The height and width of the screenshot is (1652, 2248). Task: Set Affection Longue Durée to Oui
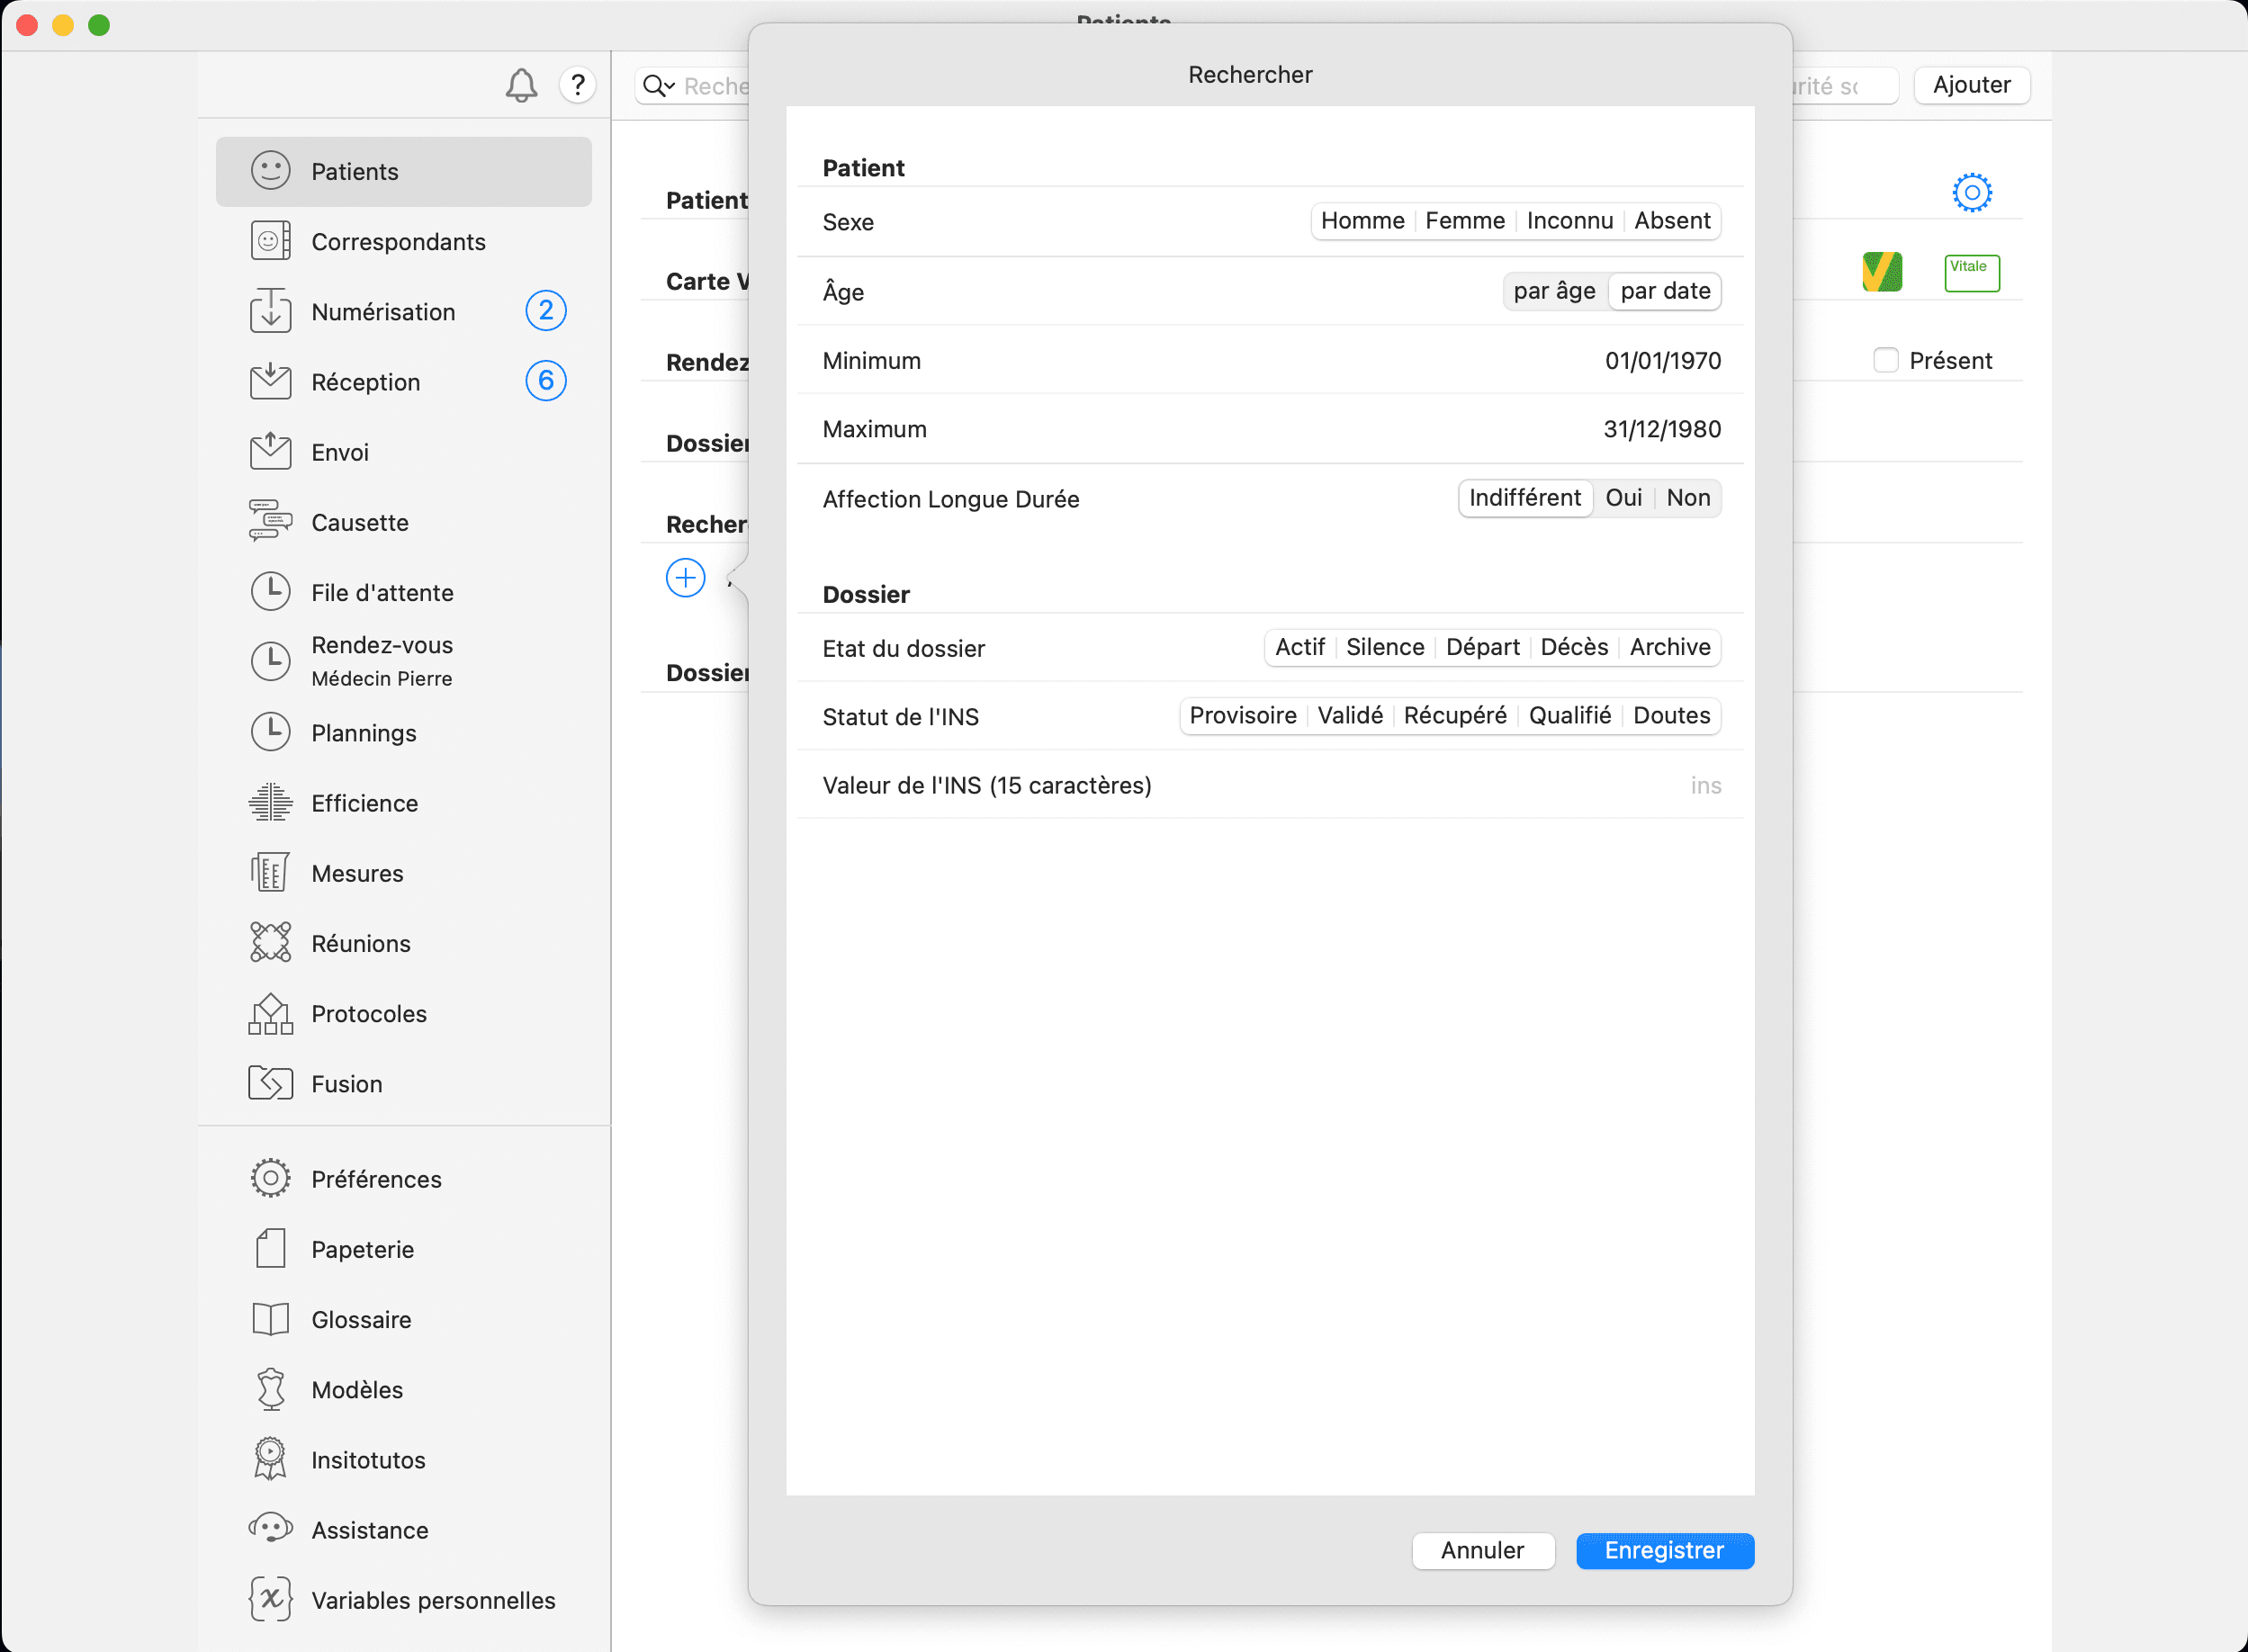(x=1623, y=498)
